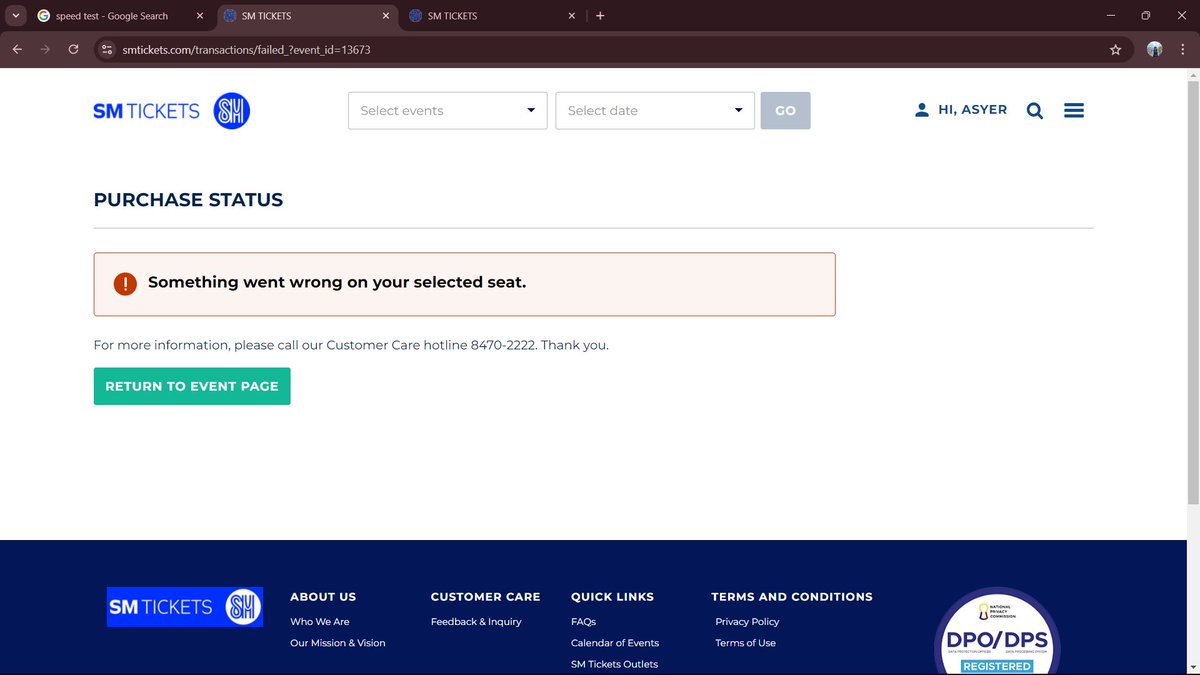The width and height of the screenshot is (1200, 675).
Task: Click the QUICK LINKS footer heading
Action: [612, 597]
